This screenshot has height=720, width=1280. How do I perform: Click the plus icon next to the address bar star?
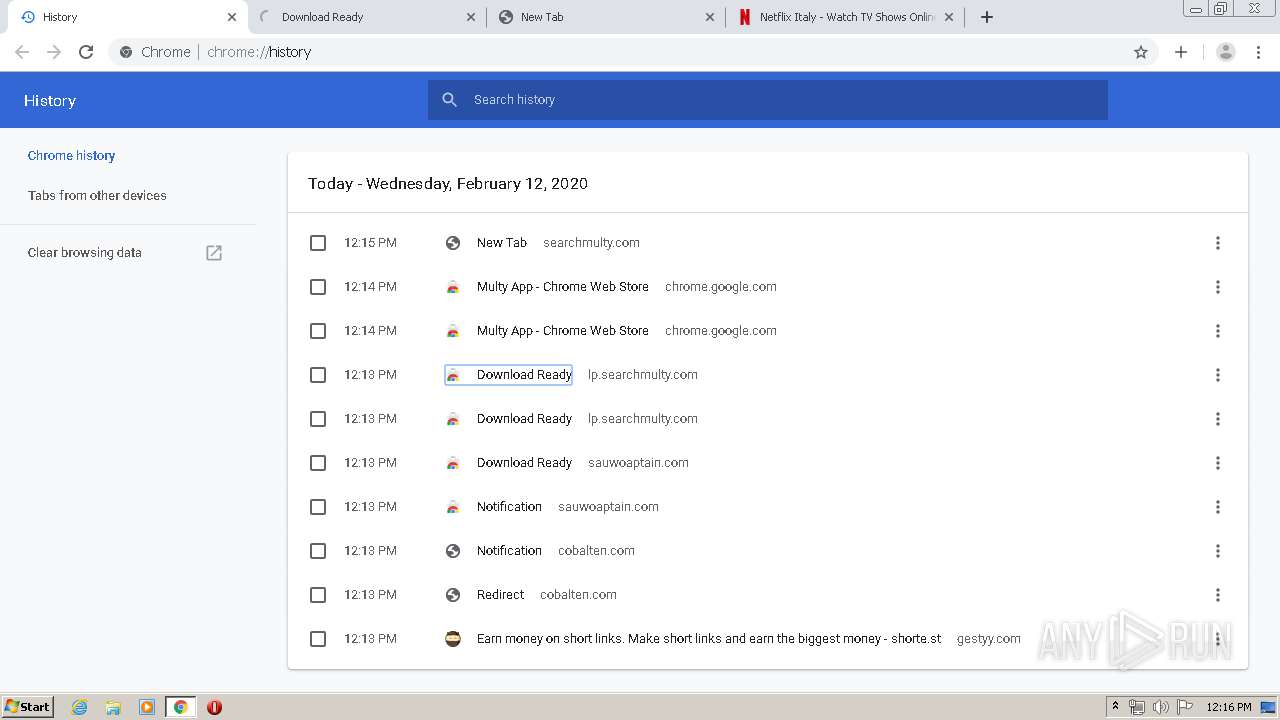pyautogui.click(x=1181, y=52)
